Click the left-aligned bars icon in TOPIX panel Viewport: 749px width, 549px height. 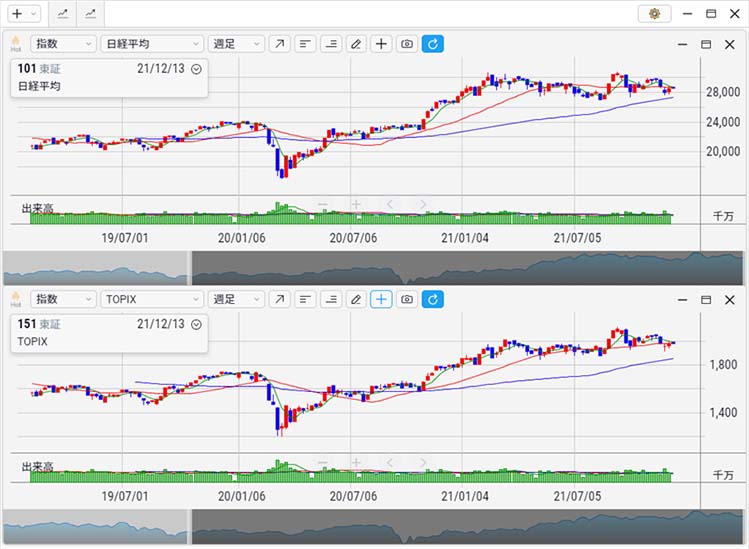[305, 299]
